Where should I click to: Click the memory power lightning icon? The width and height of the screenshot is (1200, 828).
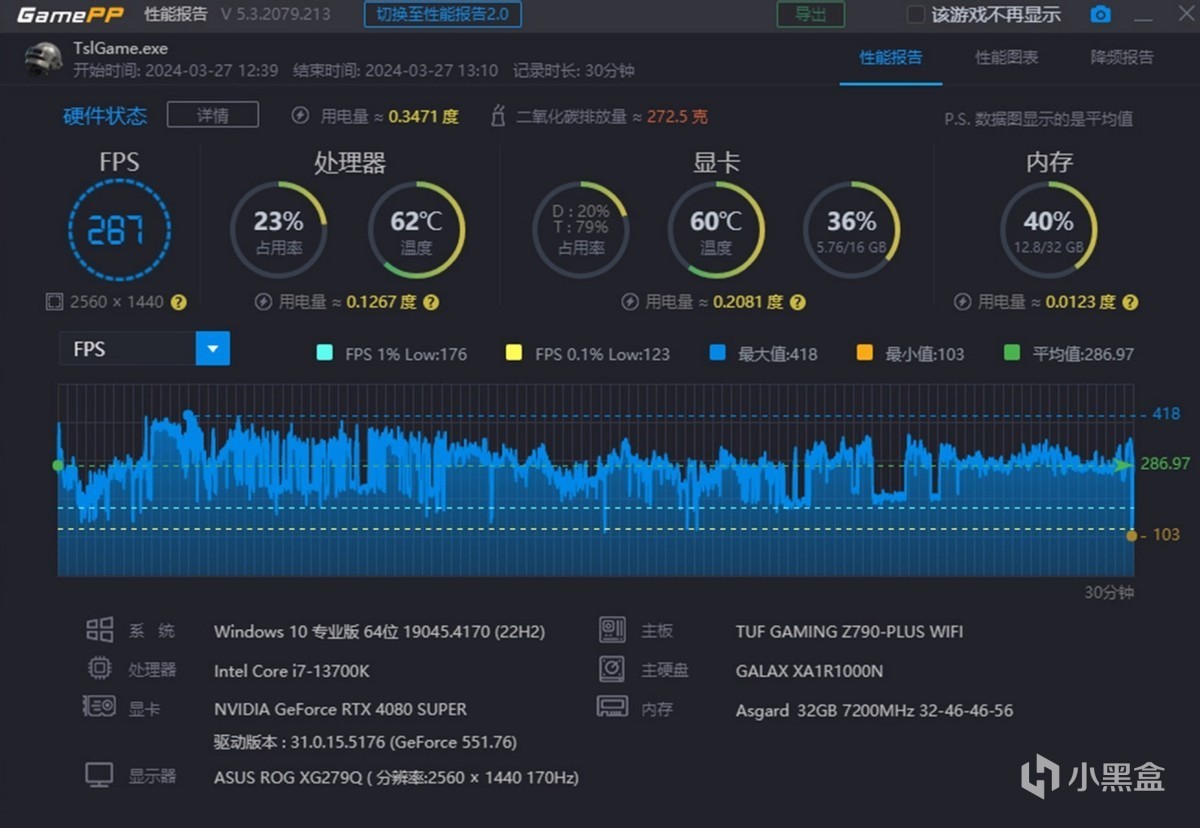point(962,302)
